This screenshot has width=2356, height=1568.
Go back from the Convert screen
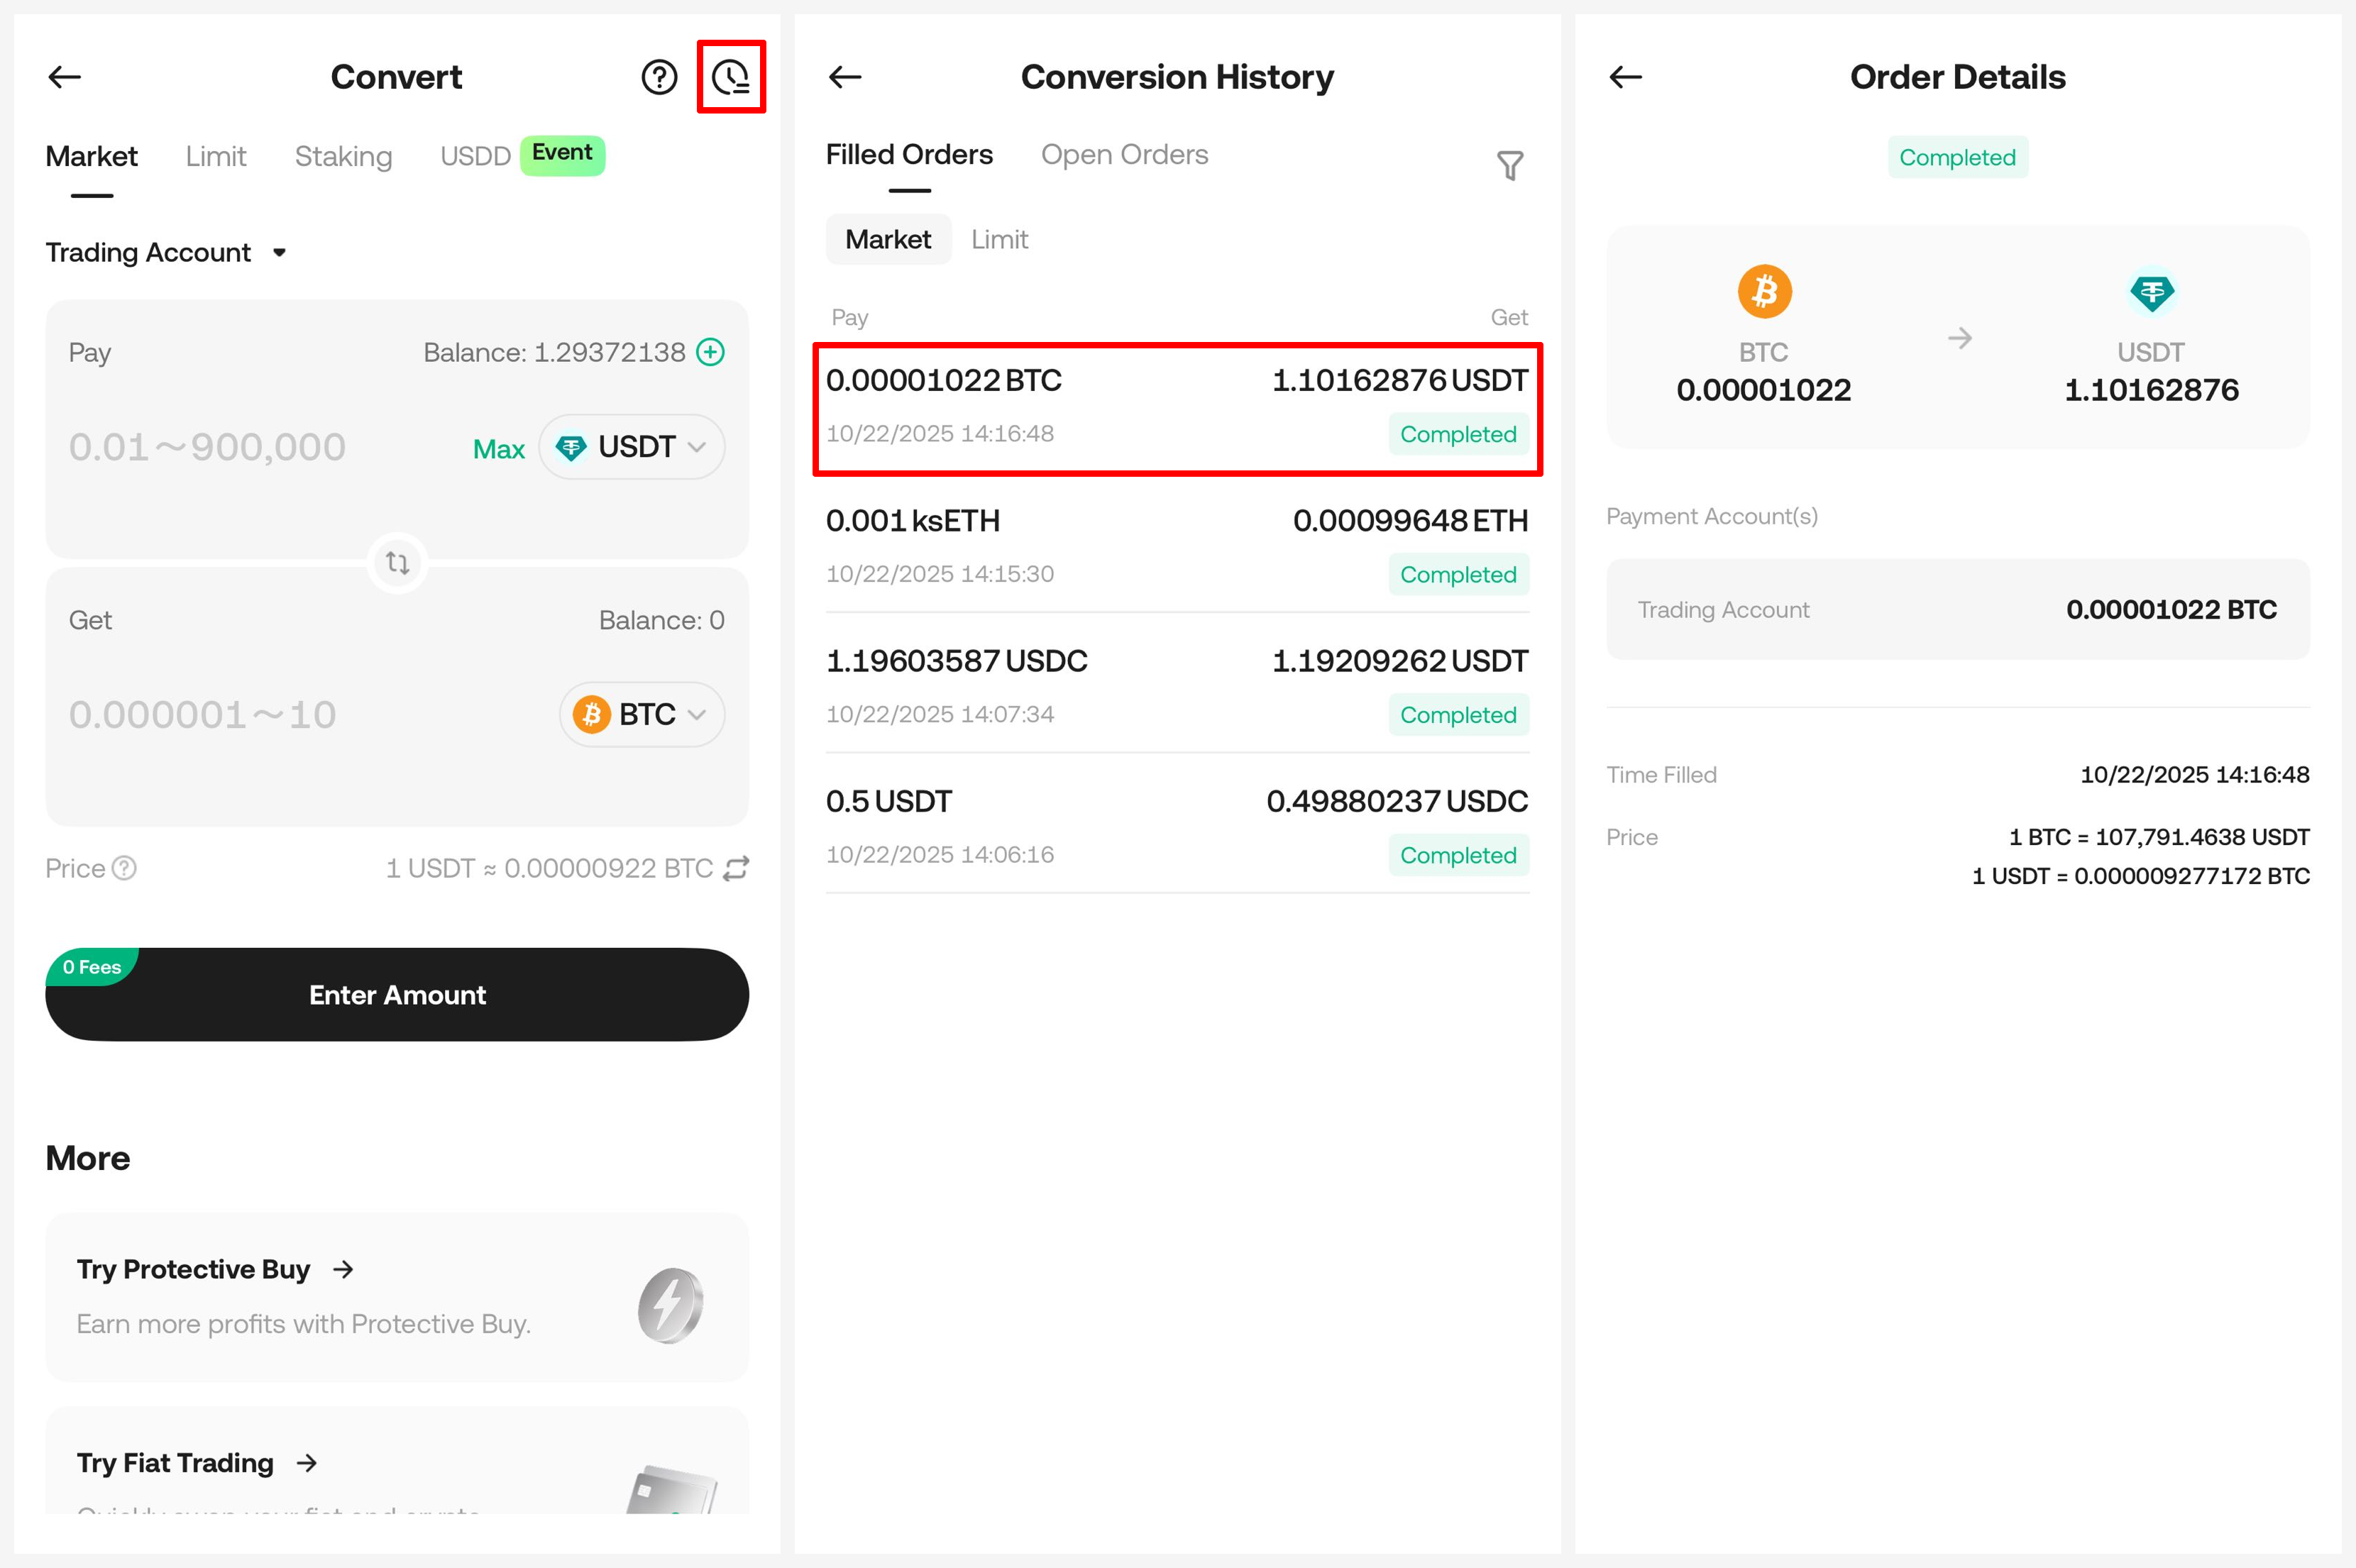click(x=65, y=77)
